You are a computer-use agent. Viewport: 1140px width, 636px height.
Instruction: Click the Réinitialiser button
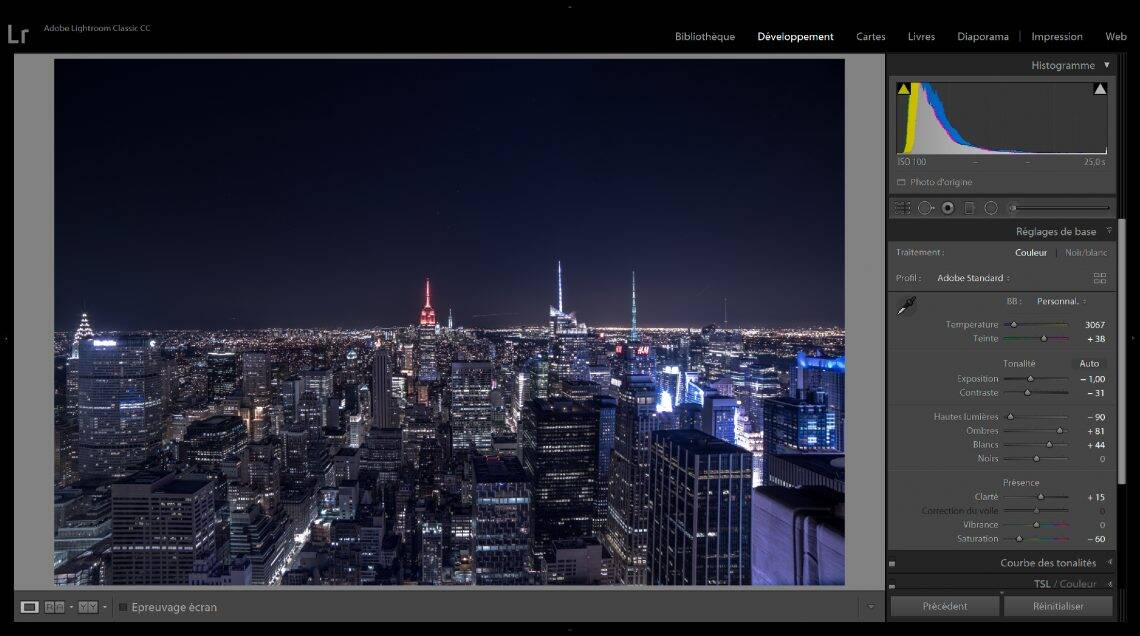point(1058,606)
